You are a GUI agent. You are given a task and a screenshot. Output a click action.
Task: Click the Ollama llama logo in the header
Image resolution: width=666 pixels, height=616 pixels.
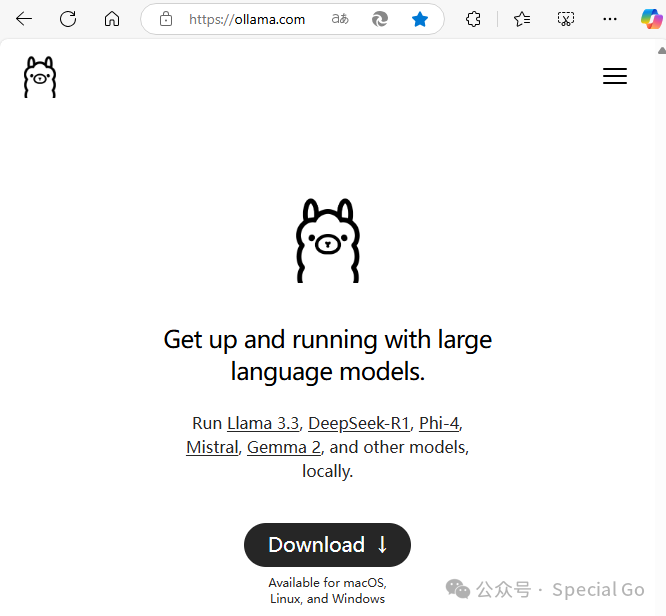click(40, 77)
